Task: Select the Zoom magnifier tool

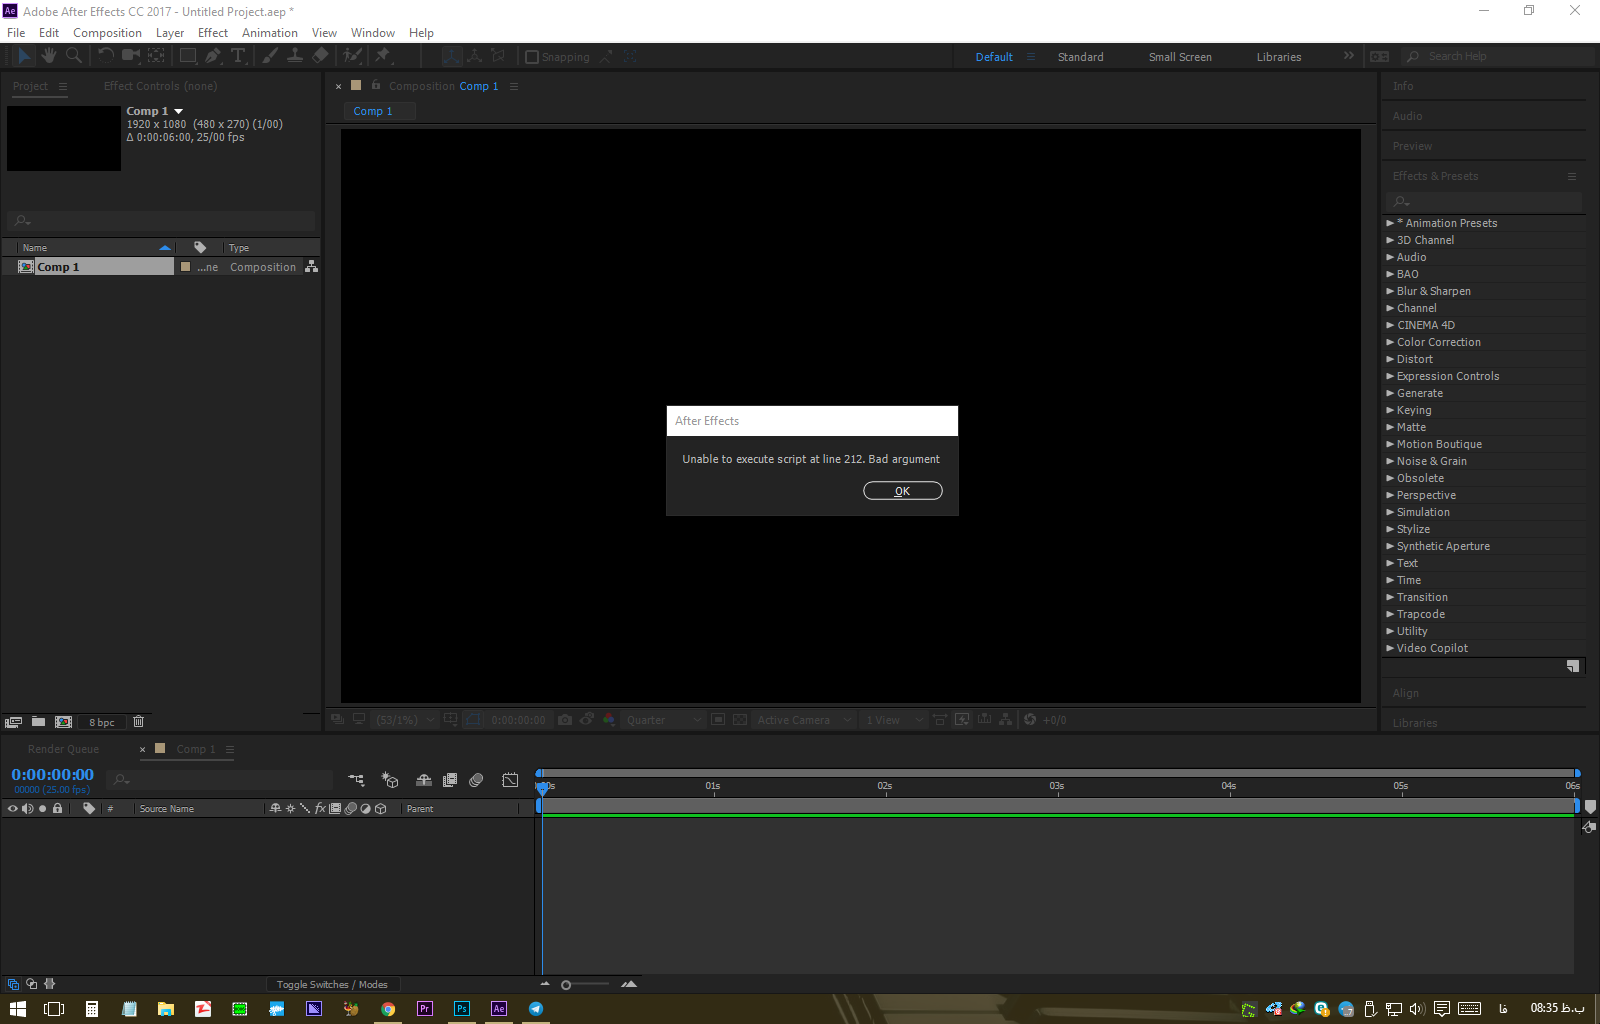Action: point(74,56)
